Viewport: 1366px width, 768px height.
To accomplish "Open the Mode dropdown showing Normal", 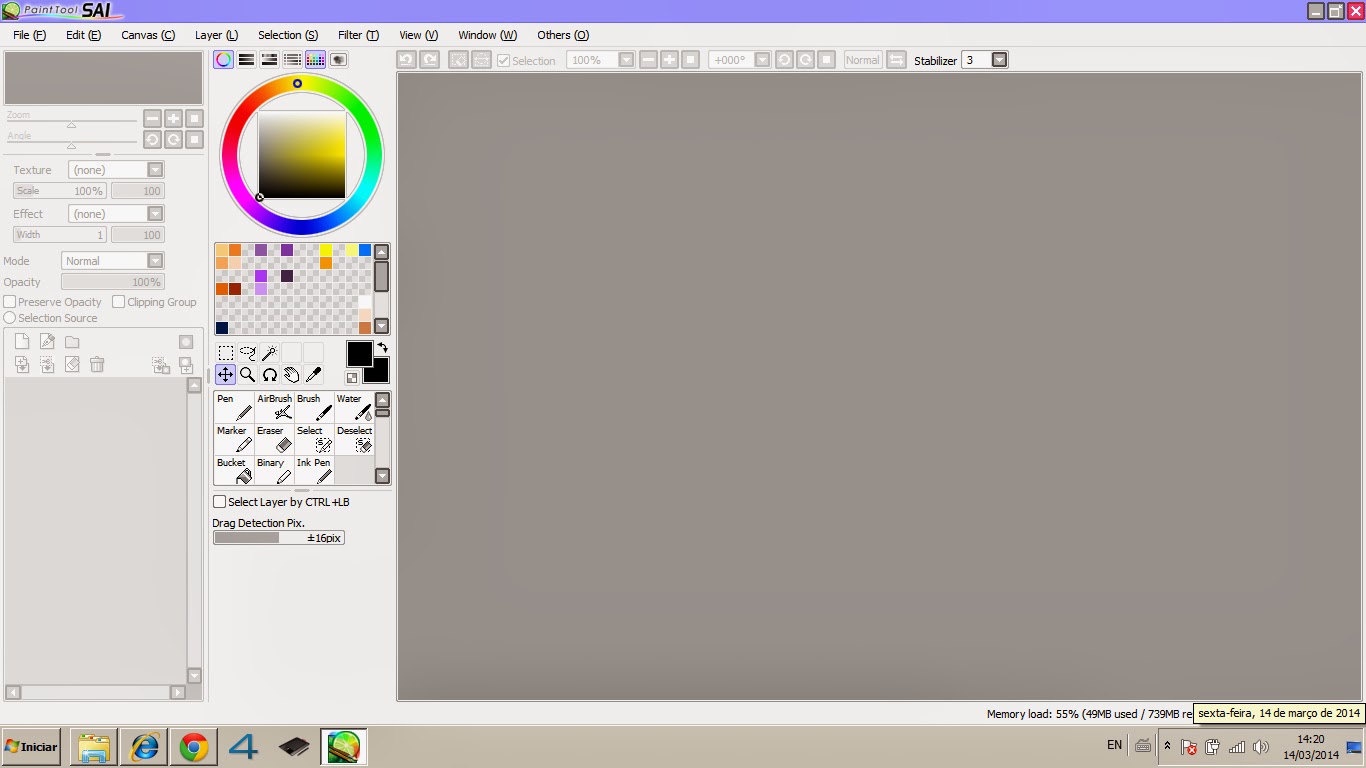I will [155, 260].
